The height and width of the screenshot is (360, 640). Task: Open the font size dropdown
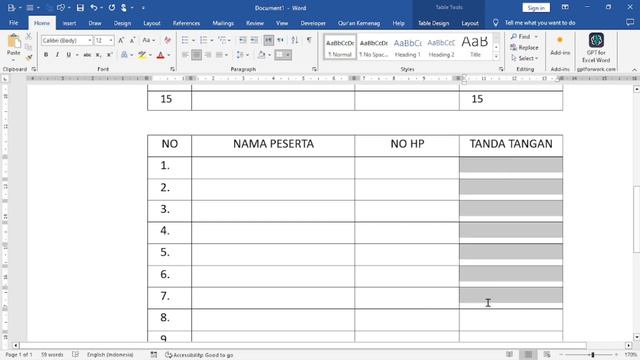111,40
